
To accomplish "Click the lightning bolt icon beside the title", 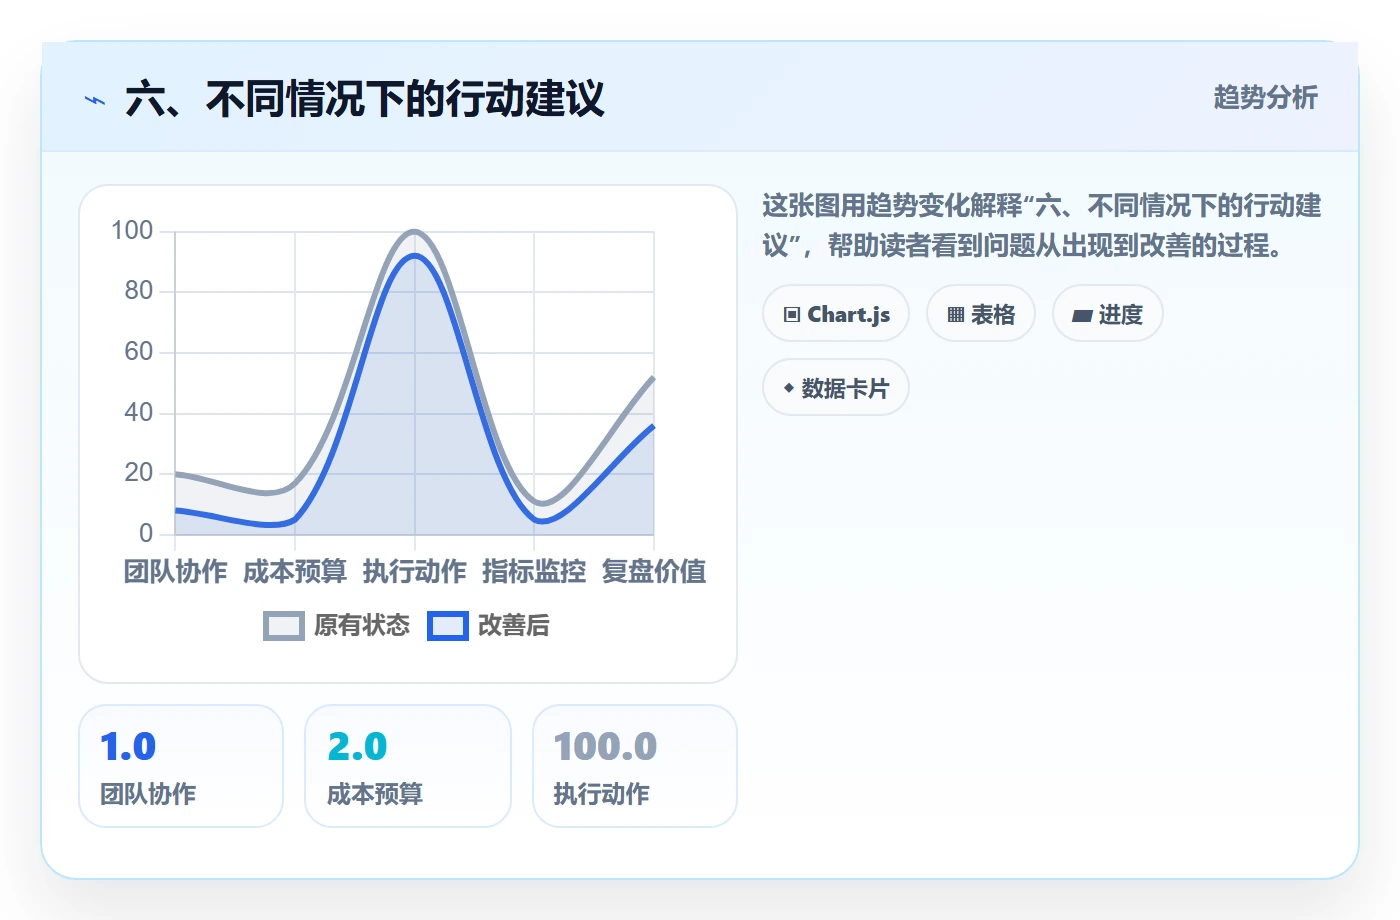I will point(95,100).
